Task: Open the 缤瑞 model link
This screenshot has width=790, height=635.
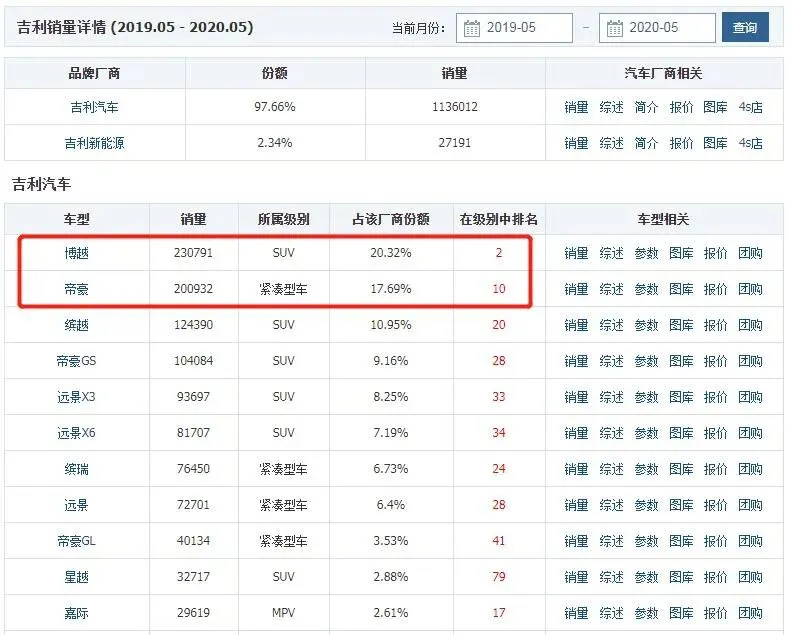Action: click(77, 469)
